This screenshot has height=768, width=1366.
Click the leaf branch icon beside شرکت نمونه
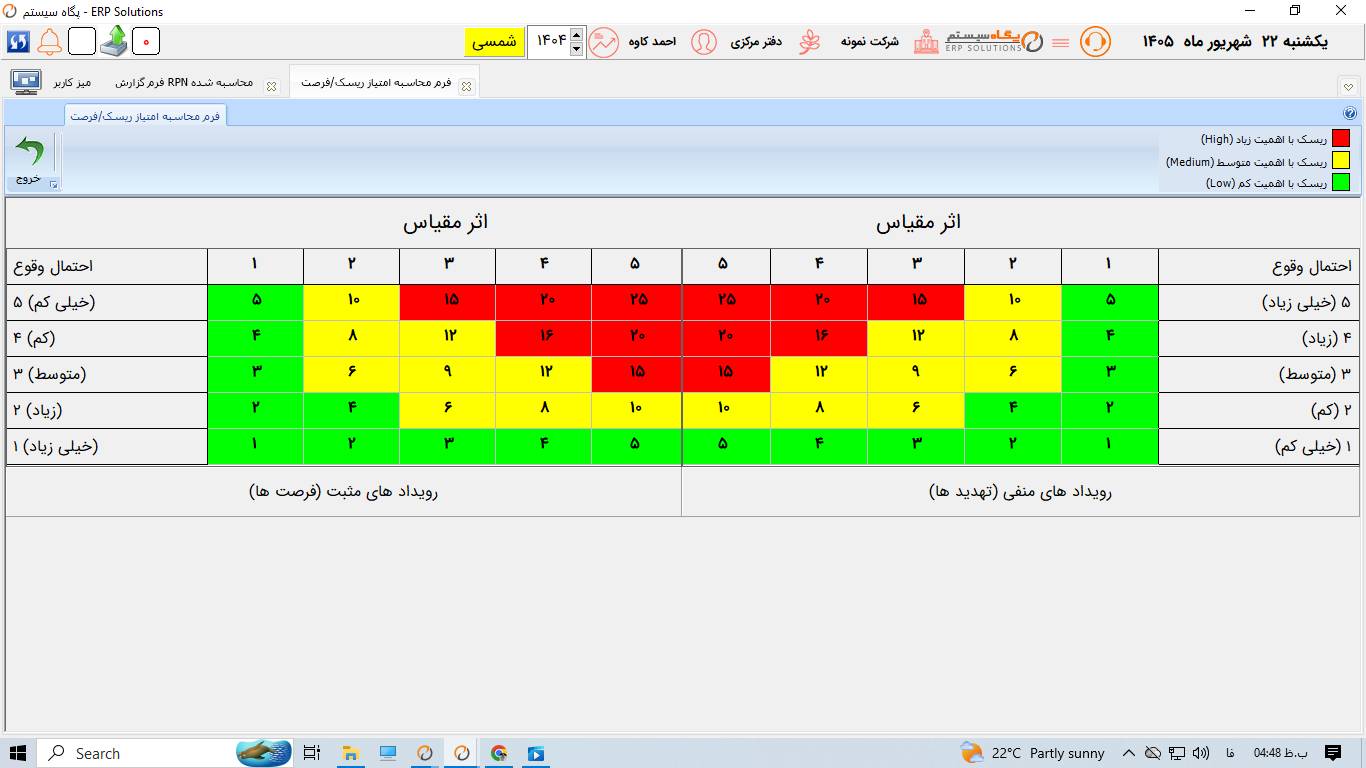click(x=809, y=42)
